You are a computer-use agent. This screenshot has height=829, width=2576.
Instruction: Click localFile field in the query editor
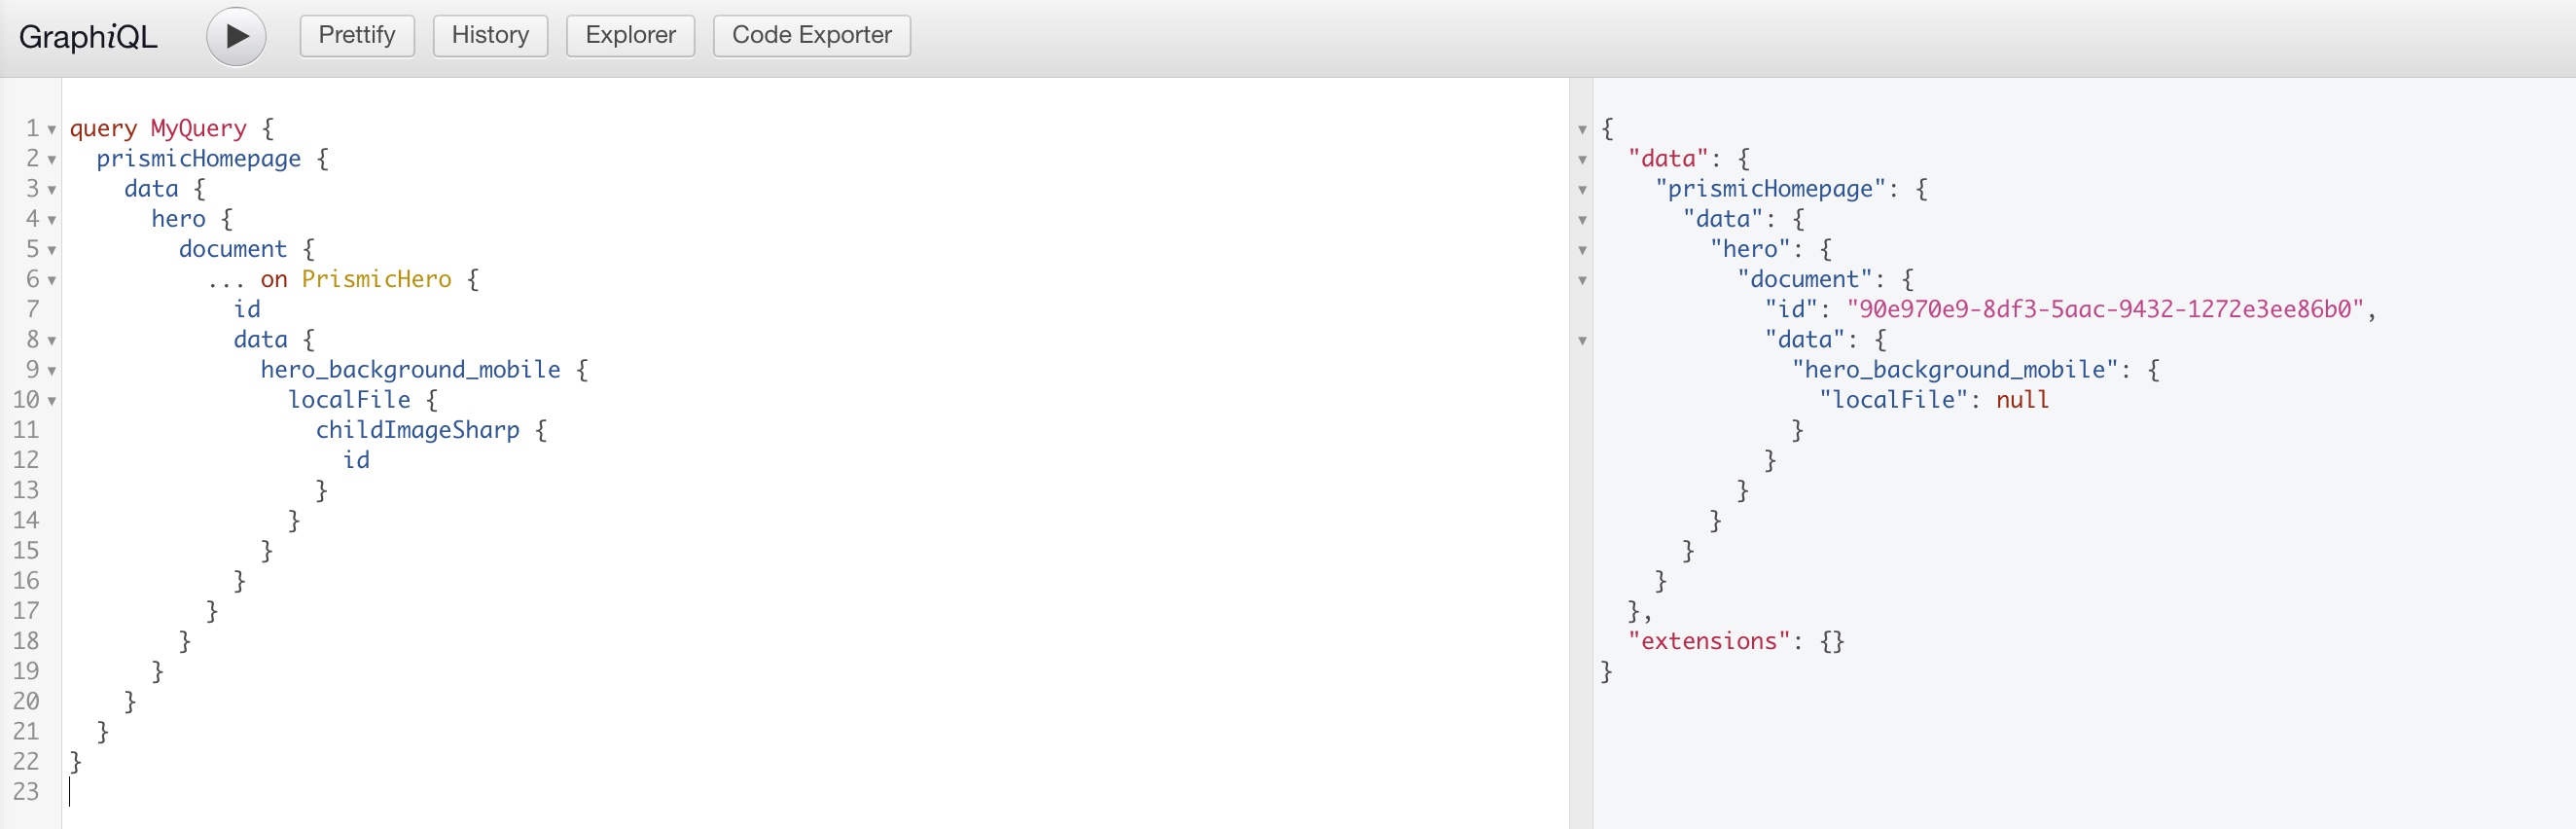349,400
